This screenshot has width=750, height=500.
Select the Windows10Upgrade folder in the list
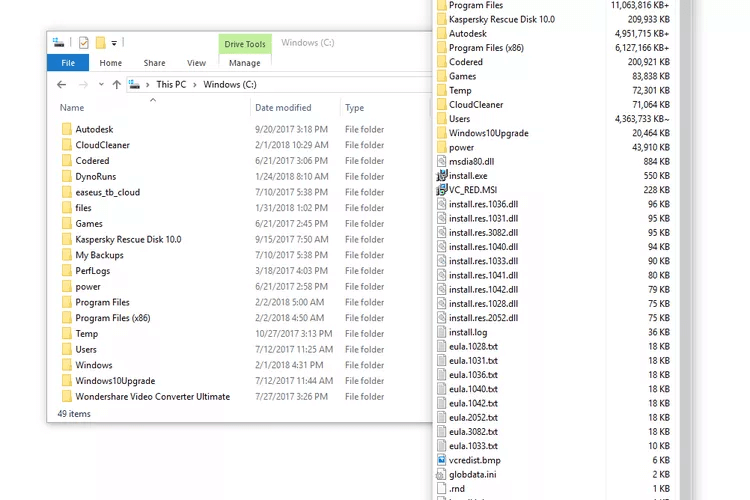pyautogui.click(x=115, y=381)
